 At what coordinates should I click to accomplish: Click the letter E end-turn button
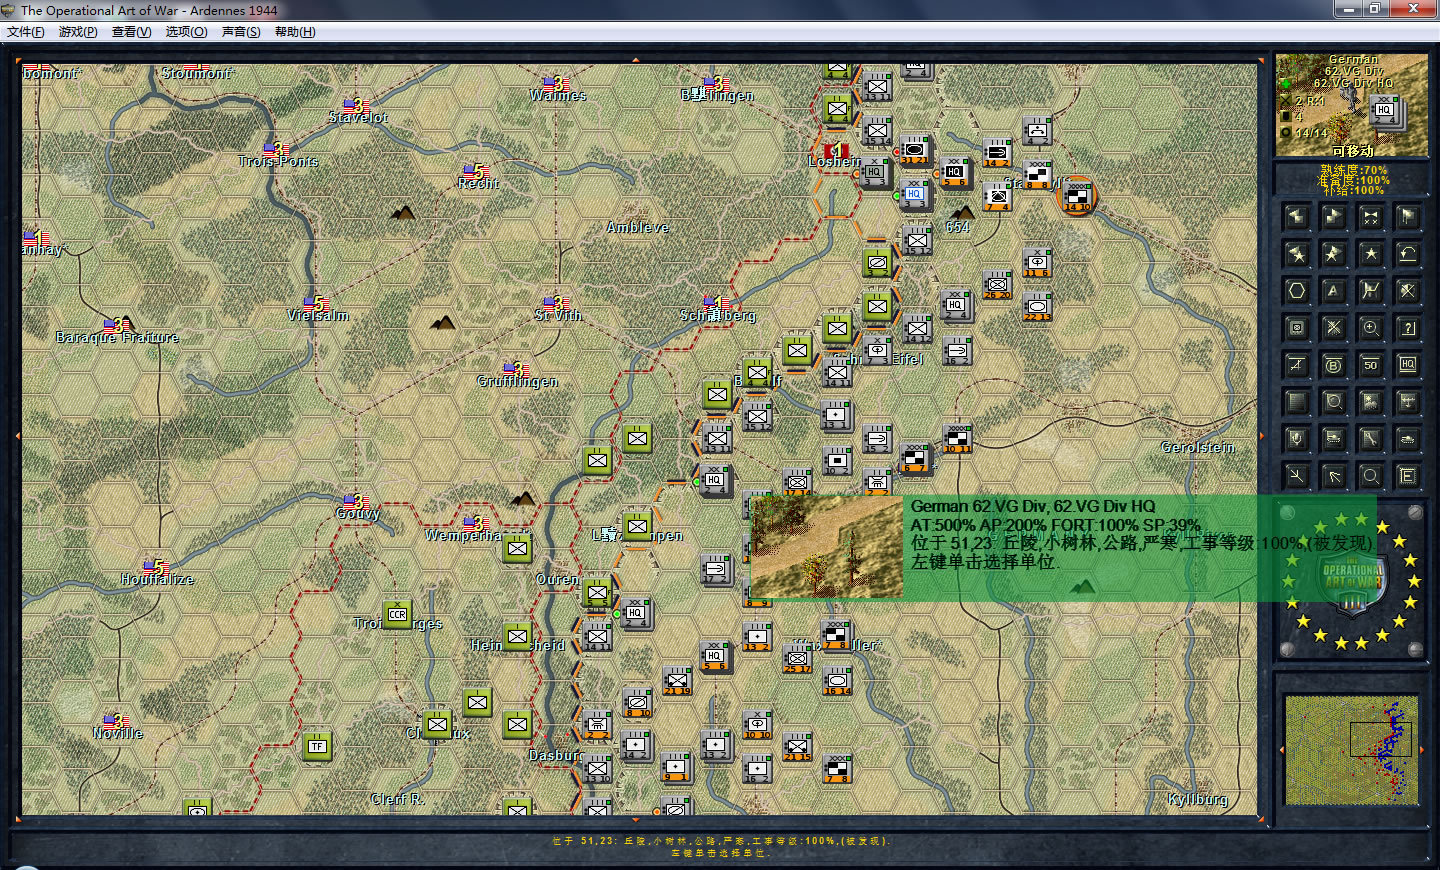[x=1408, y=476]
